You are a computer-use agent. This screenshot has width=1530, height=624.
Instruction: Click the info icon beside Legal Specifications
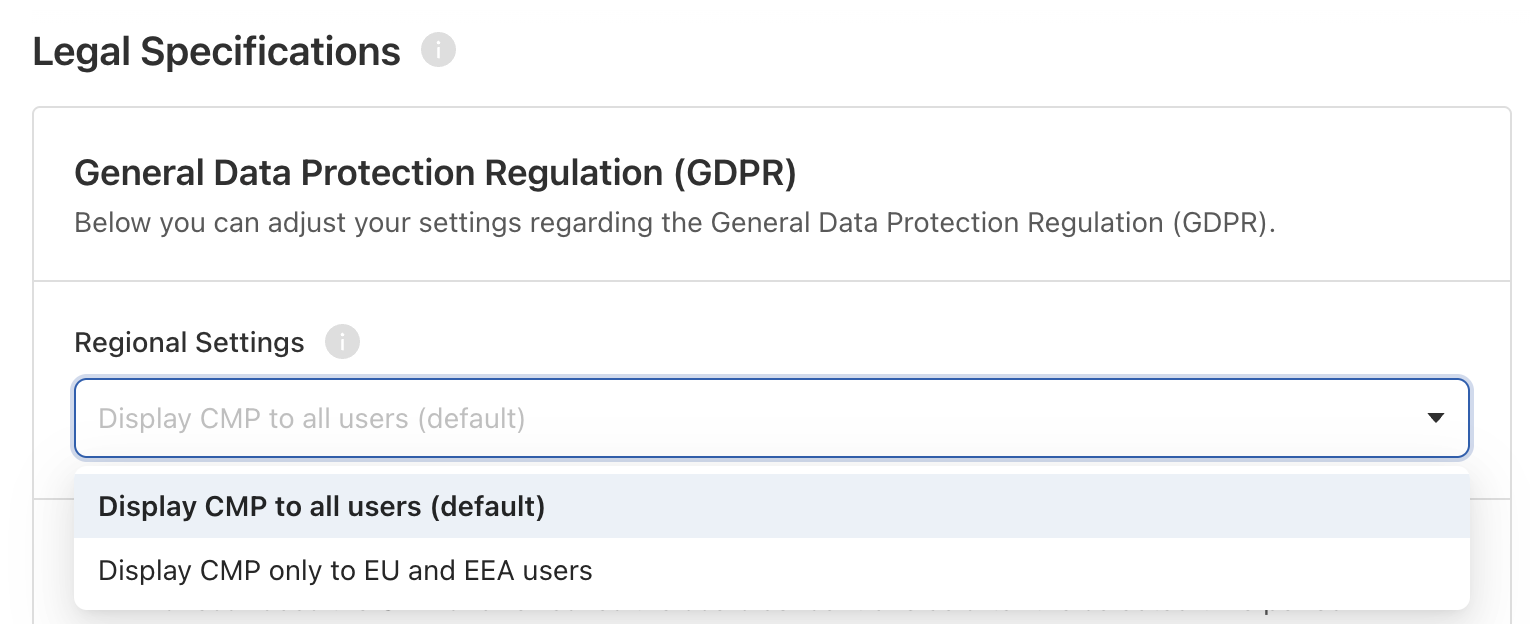point(438,50)
